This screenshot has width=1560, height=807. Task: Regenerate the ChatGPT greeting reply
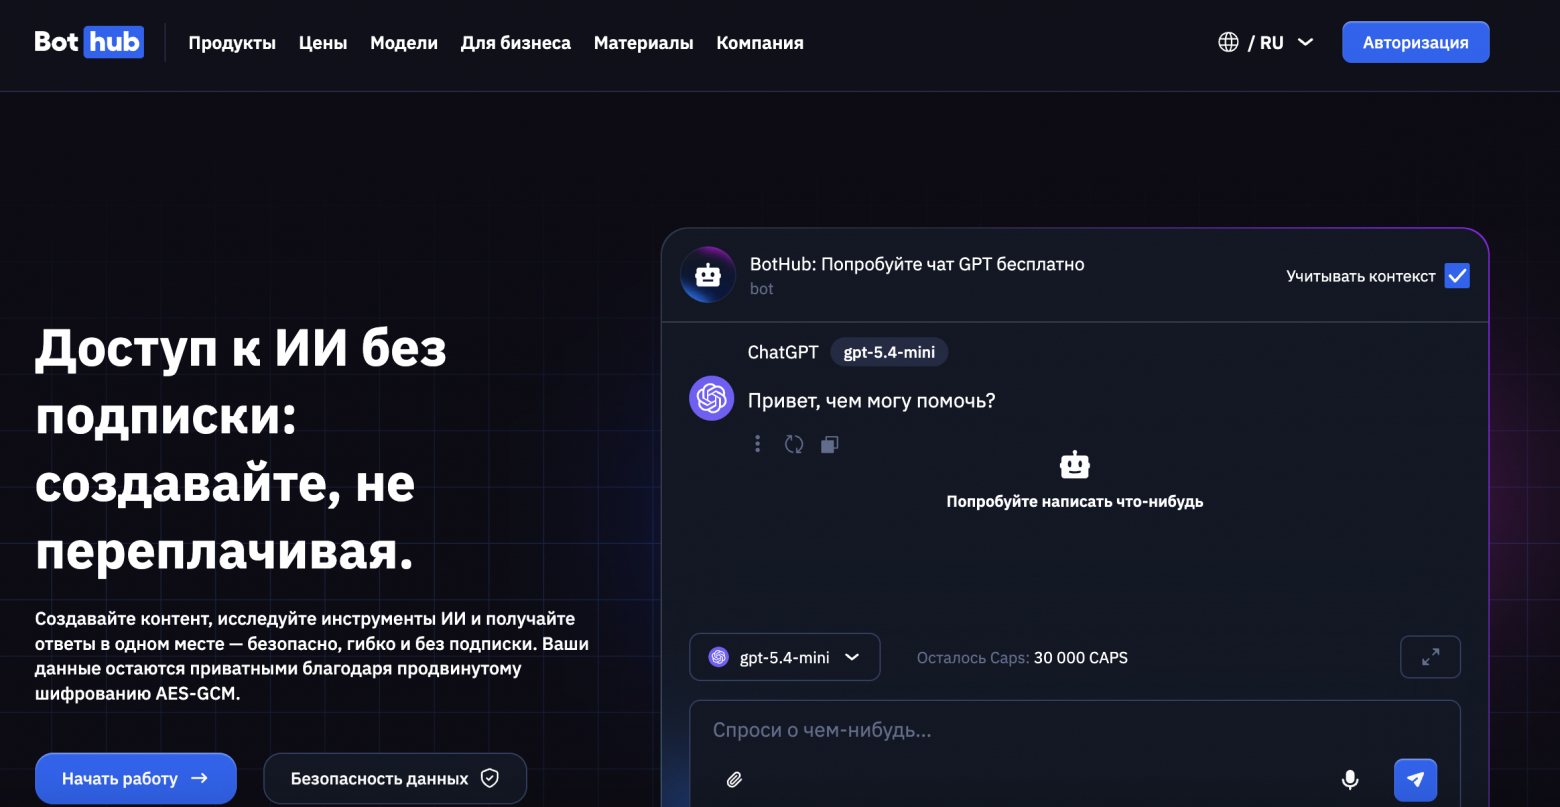tap(794, 444)
